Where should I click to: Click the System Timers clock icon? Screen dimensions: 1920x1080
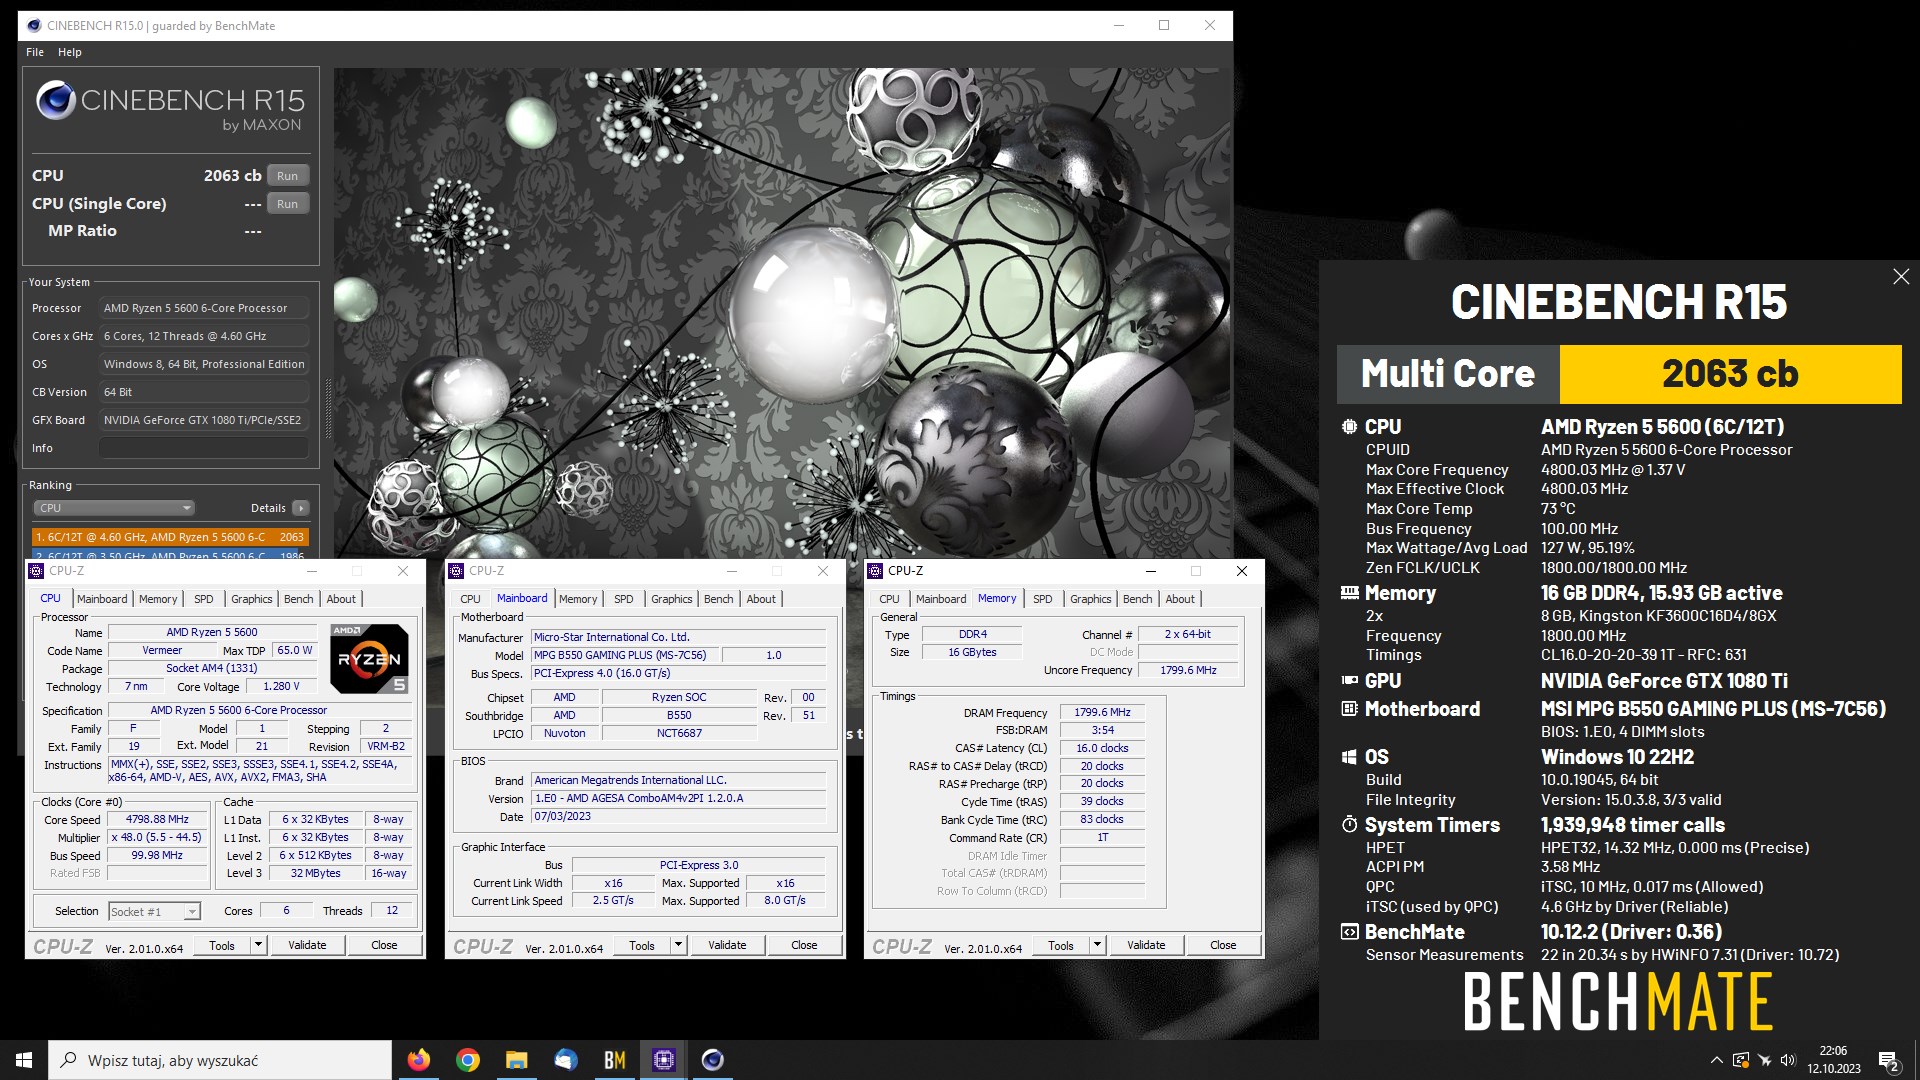tap(1349, 825)
